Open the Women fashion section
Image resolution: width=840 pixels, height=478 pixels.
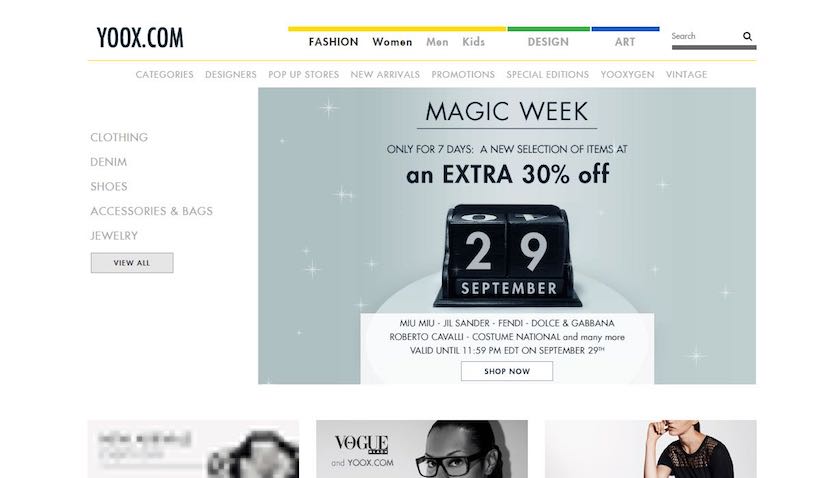point(392,42)
